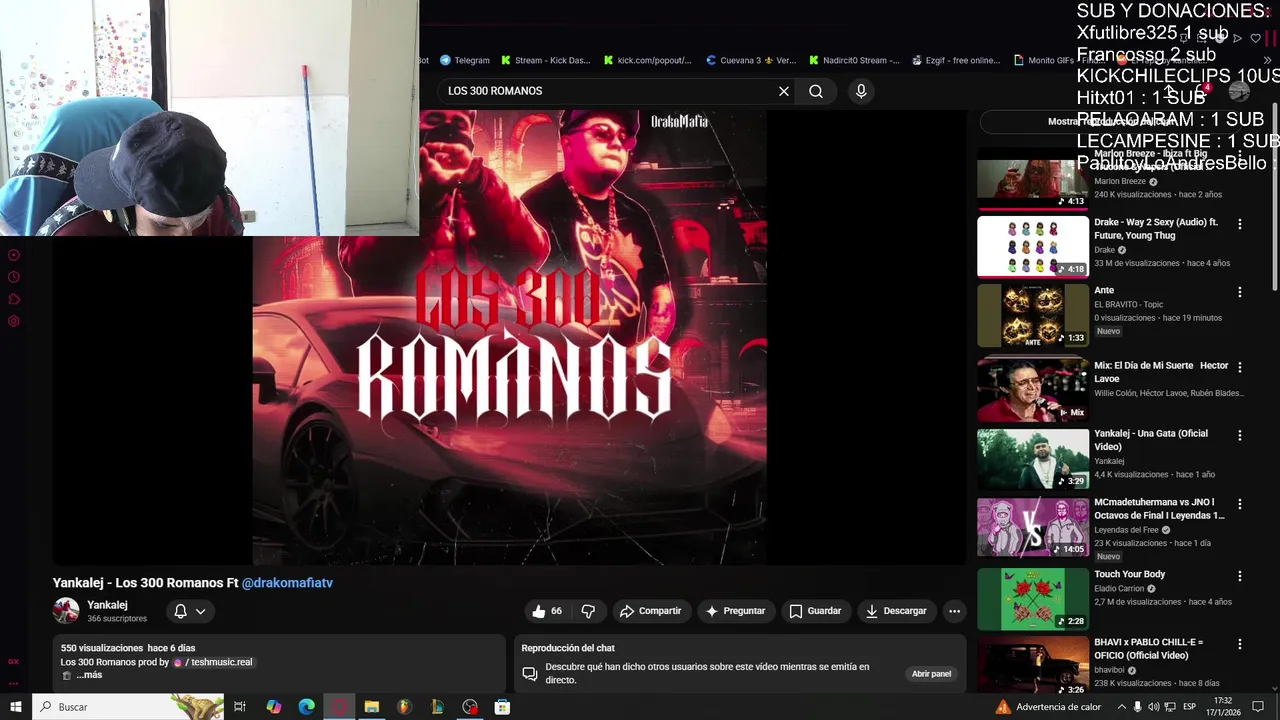Open League of Legends taskbar icon
Viewport: 1280px width, 720px height.
[437, 707]
